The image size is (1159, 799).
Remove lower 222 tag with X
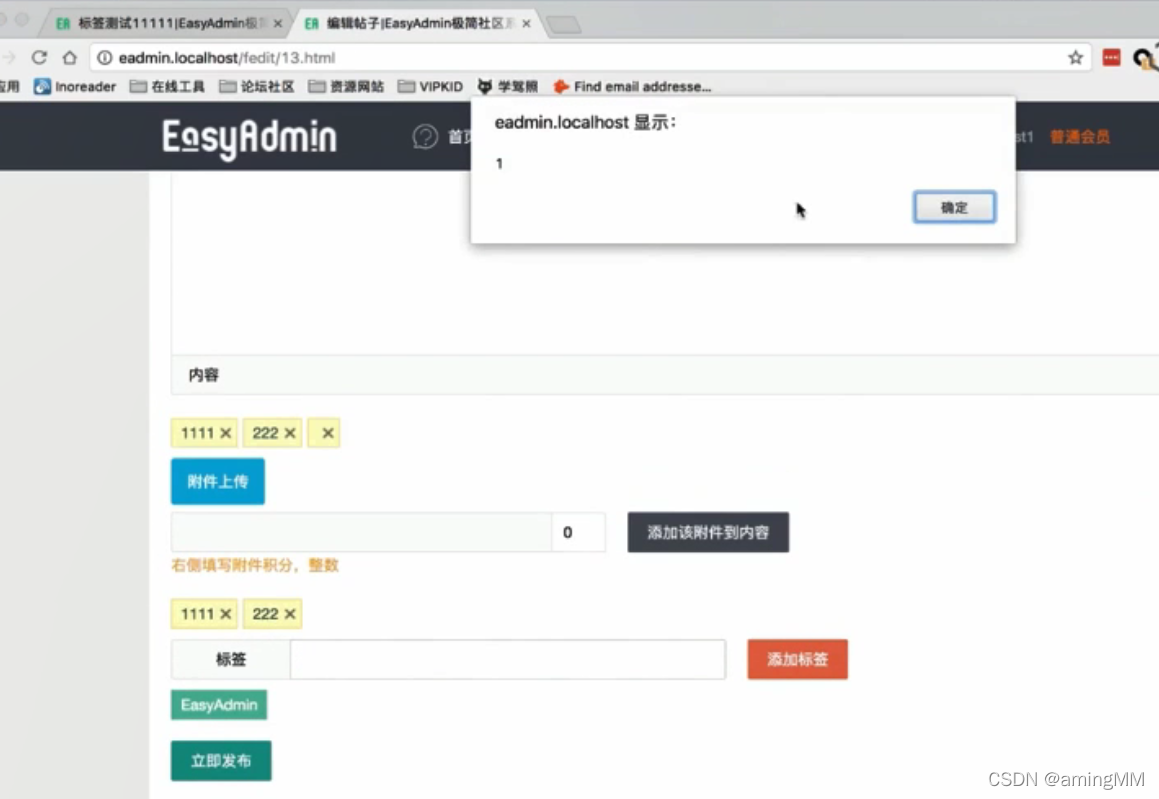290,614
